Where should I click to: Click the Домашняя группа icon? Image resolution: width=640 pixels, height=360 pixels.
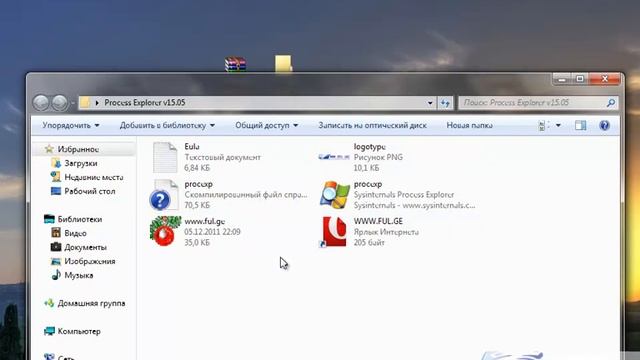click(x=49, y=303)
